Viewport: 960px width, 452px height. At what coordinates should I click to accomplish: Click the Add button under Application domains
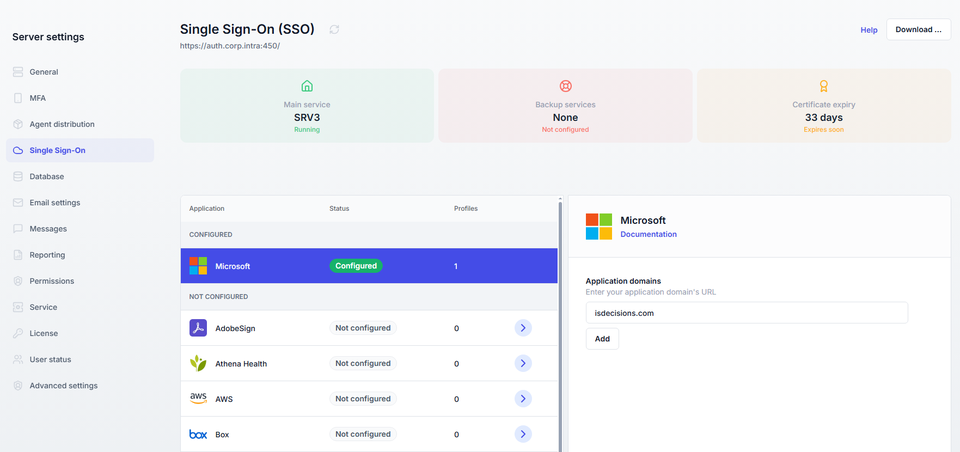[602, 339]
